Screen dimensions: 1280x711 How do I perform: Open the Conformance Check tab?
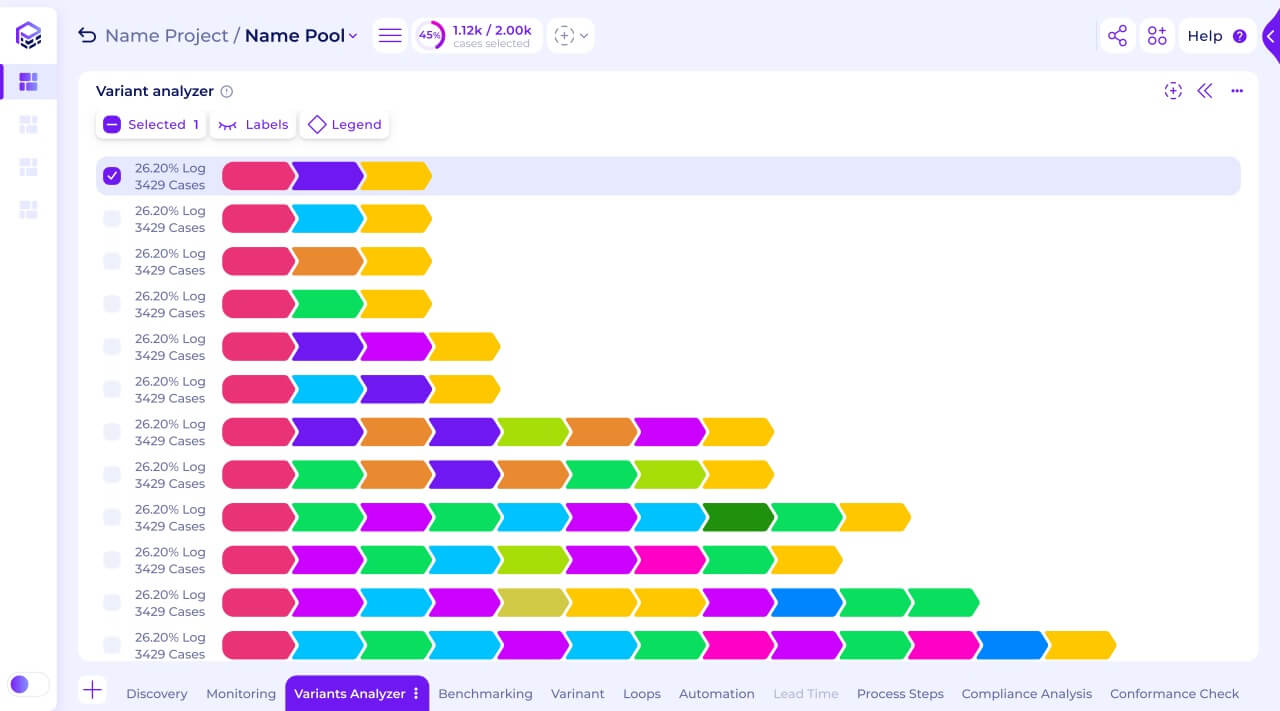[1175, 693]
